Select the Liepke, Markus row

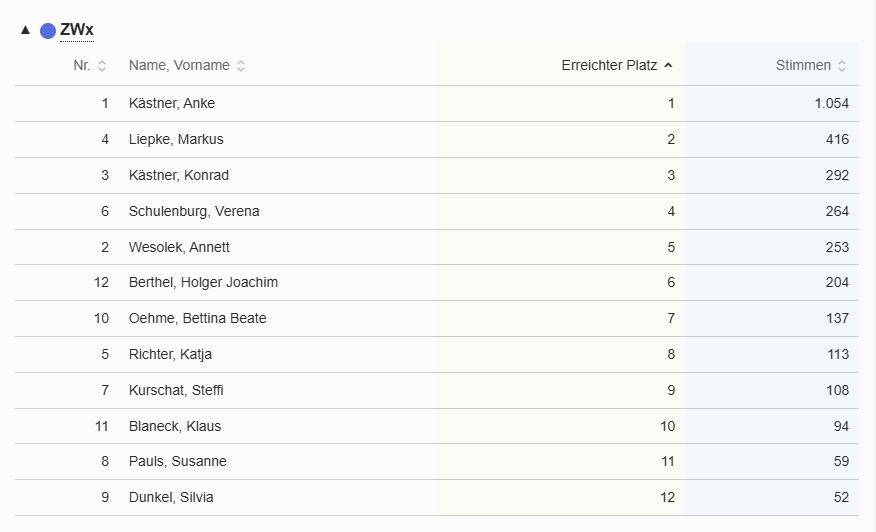(x=437, y=140)
